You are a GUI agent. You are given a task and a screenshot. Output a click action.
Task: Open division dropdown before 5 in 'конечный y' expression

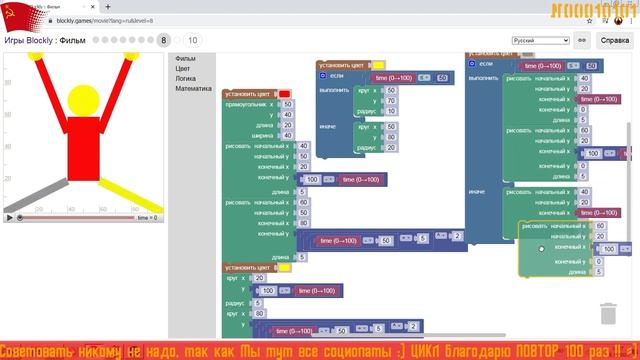[x=405, y=238]
